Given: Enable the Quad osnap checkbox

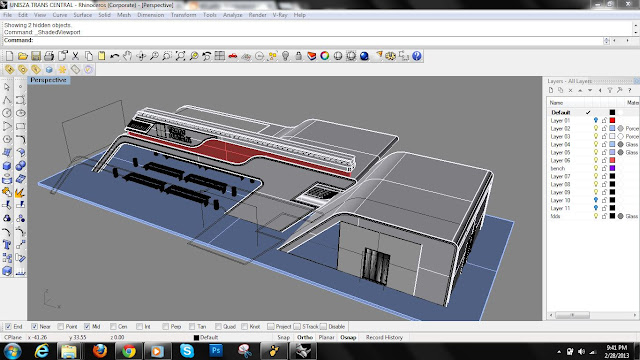Looking at the screenshot, I should 218,327.
